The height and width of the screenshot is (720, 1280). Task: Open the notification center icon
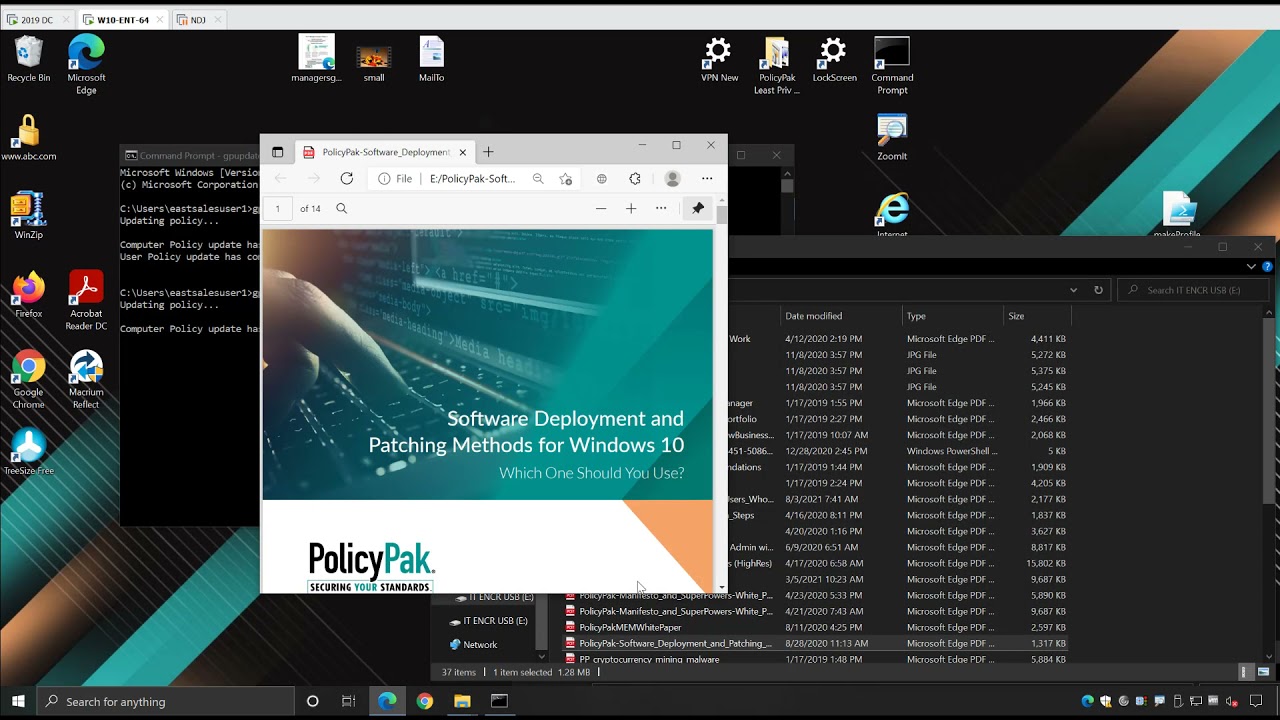tap(1256, 701)
